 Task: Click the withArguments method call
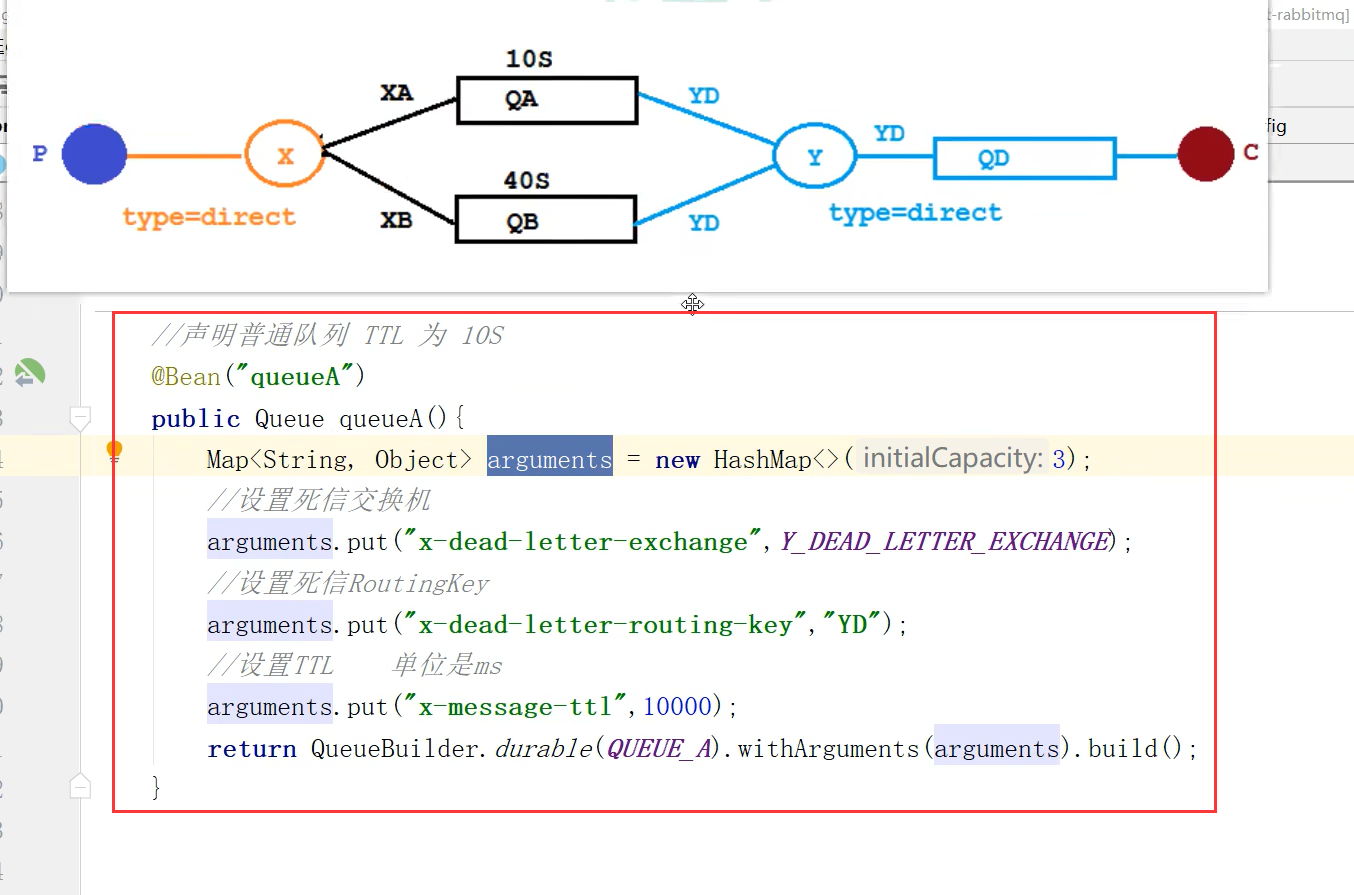point(828,749)
